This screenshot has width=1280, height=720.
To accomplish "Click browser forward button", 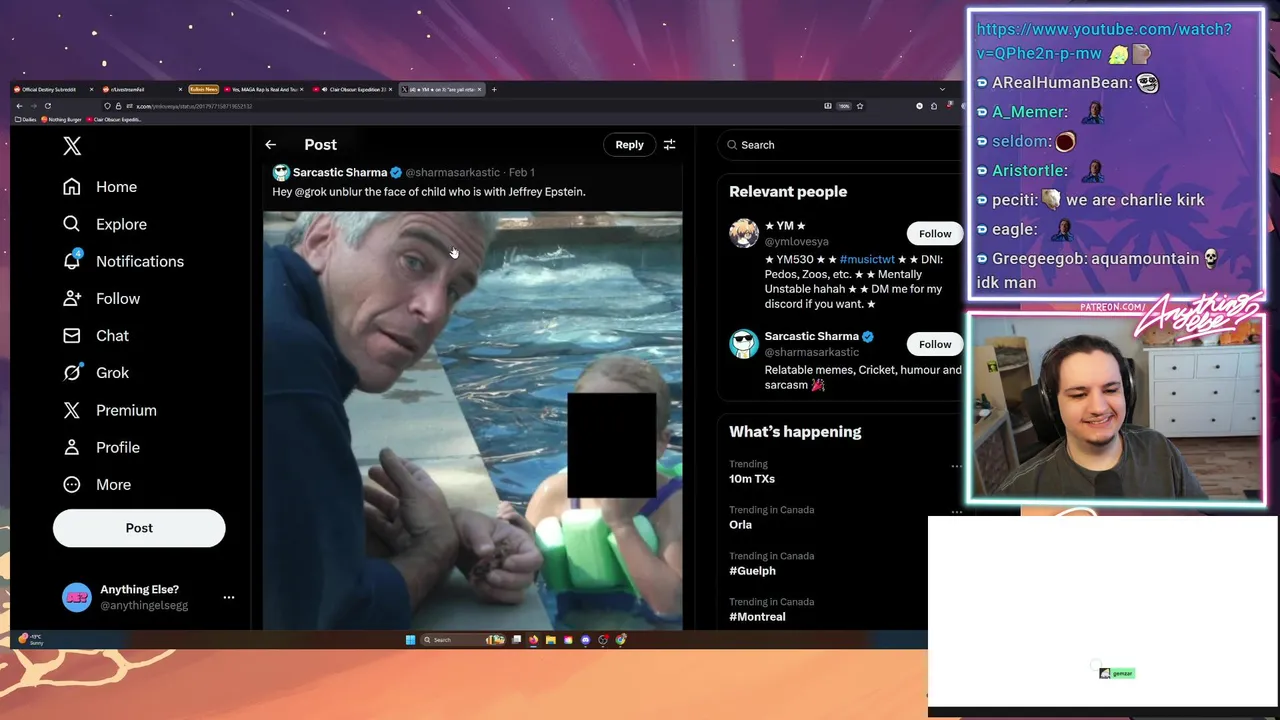I will click(x=33, y=106).
